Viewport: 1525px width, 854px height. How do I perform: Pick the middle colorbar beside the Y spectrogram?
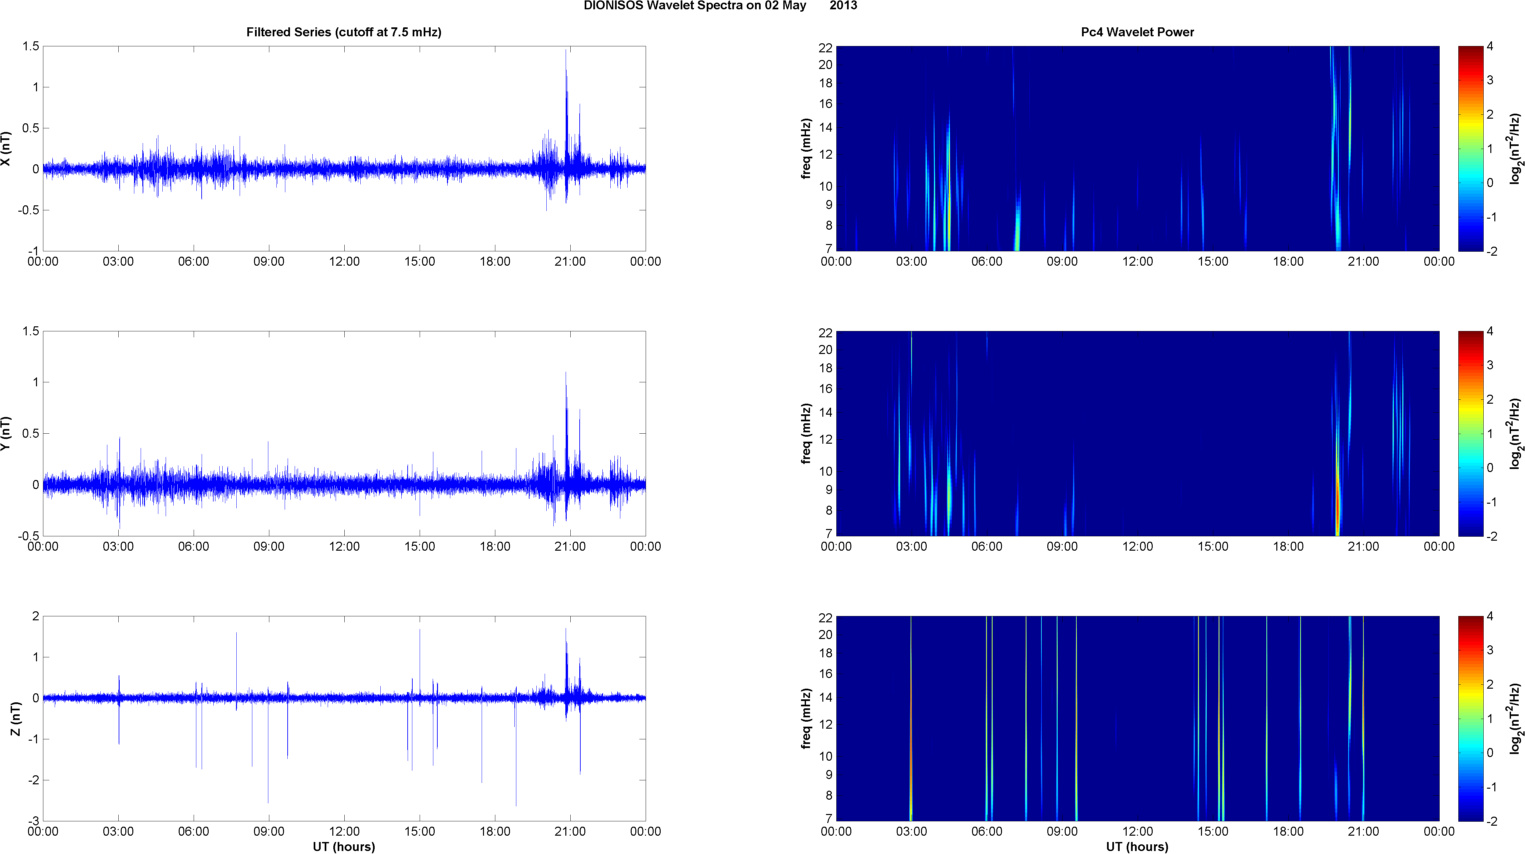[x=1470, y=433]
